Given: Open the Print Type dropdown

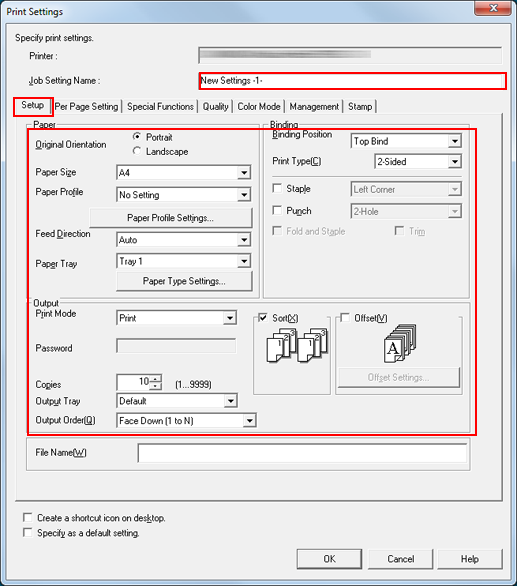Looking at the screenshot, I should tap(455, 162).
